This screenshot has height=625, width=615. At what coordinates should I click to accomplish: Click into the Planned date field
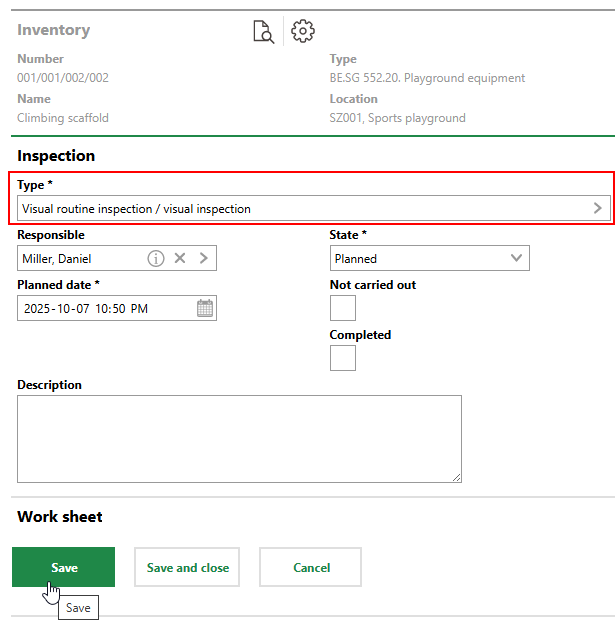pos(100,308)
